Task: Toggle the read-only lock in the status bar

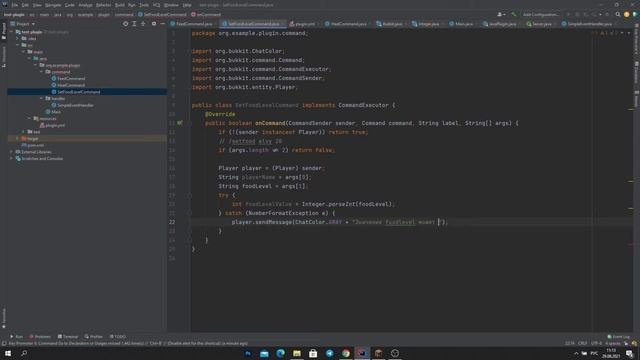Action: coord(626,344)
